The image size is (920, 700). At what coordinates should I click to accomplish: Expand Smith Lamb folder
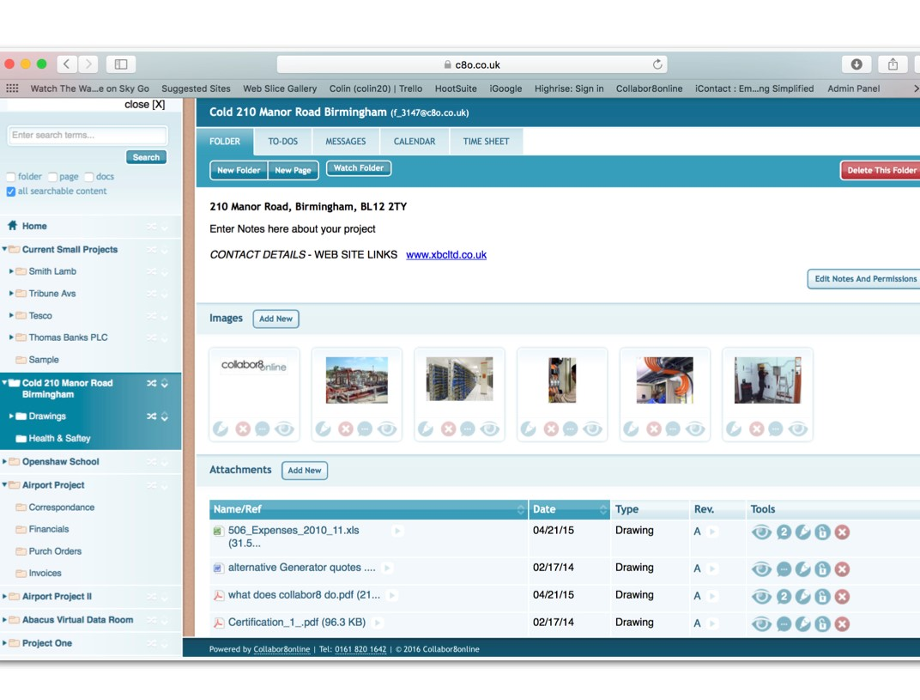point(11,271)
